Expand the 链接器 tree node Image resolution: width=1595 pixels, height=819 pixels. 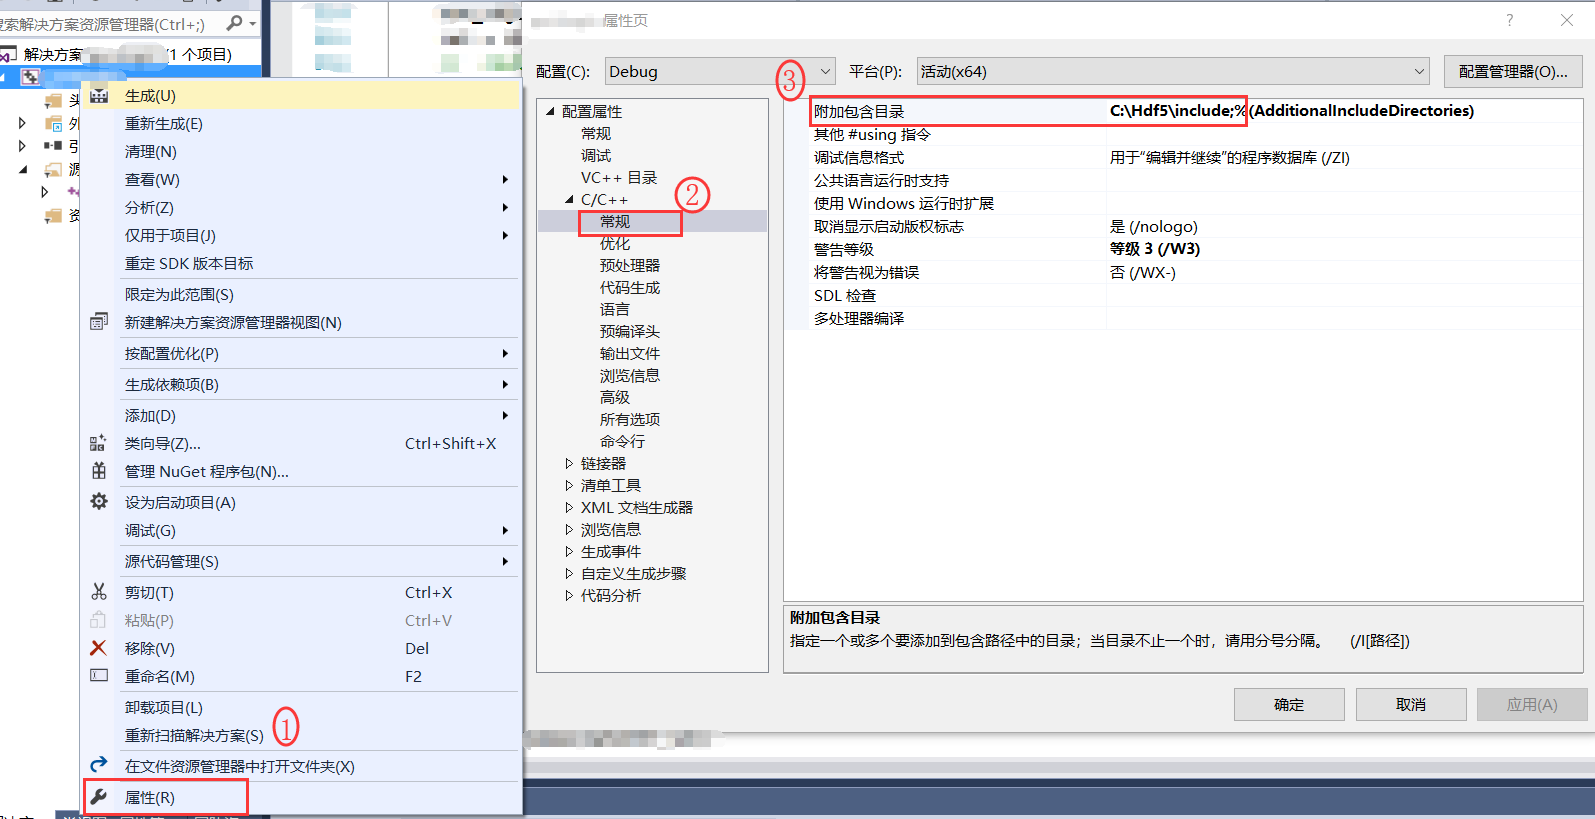tap(569, 463)
